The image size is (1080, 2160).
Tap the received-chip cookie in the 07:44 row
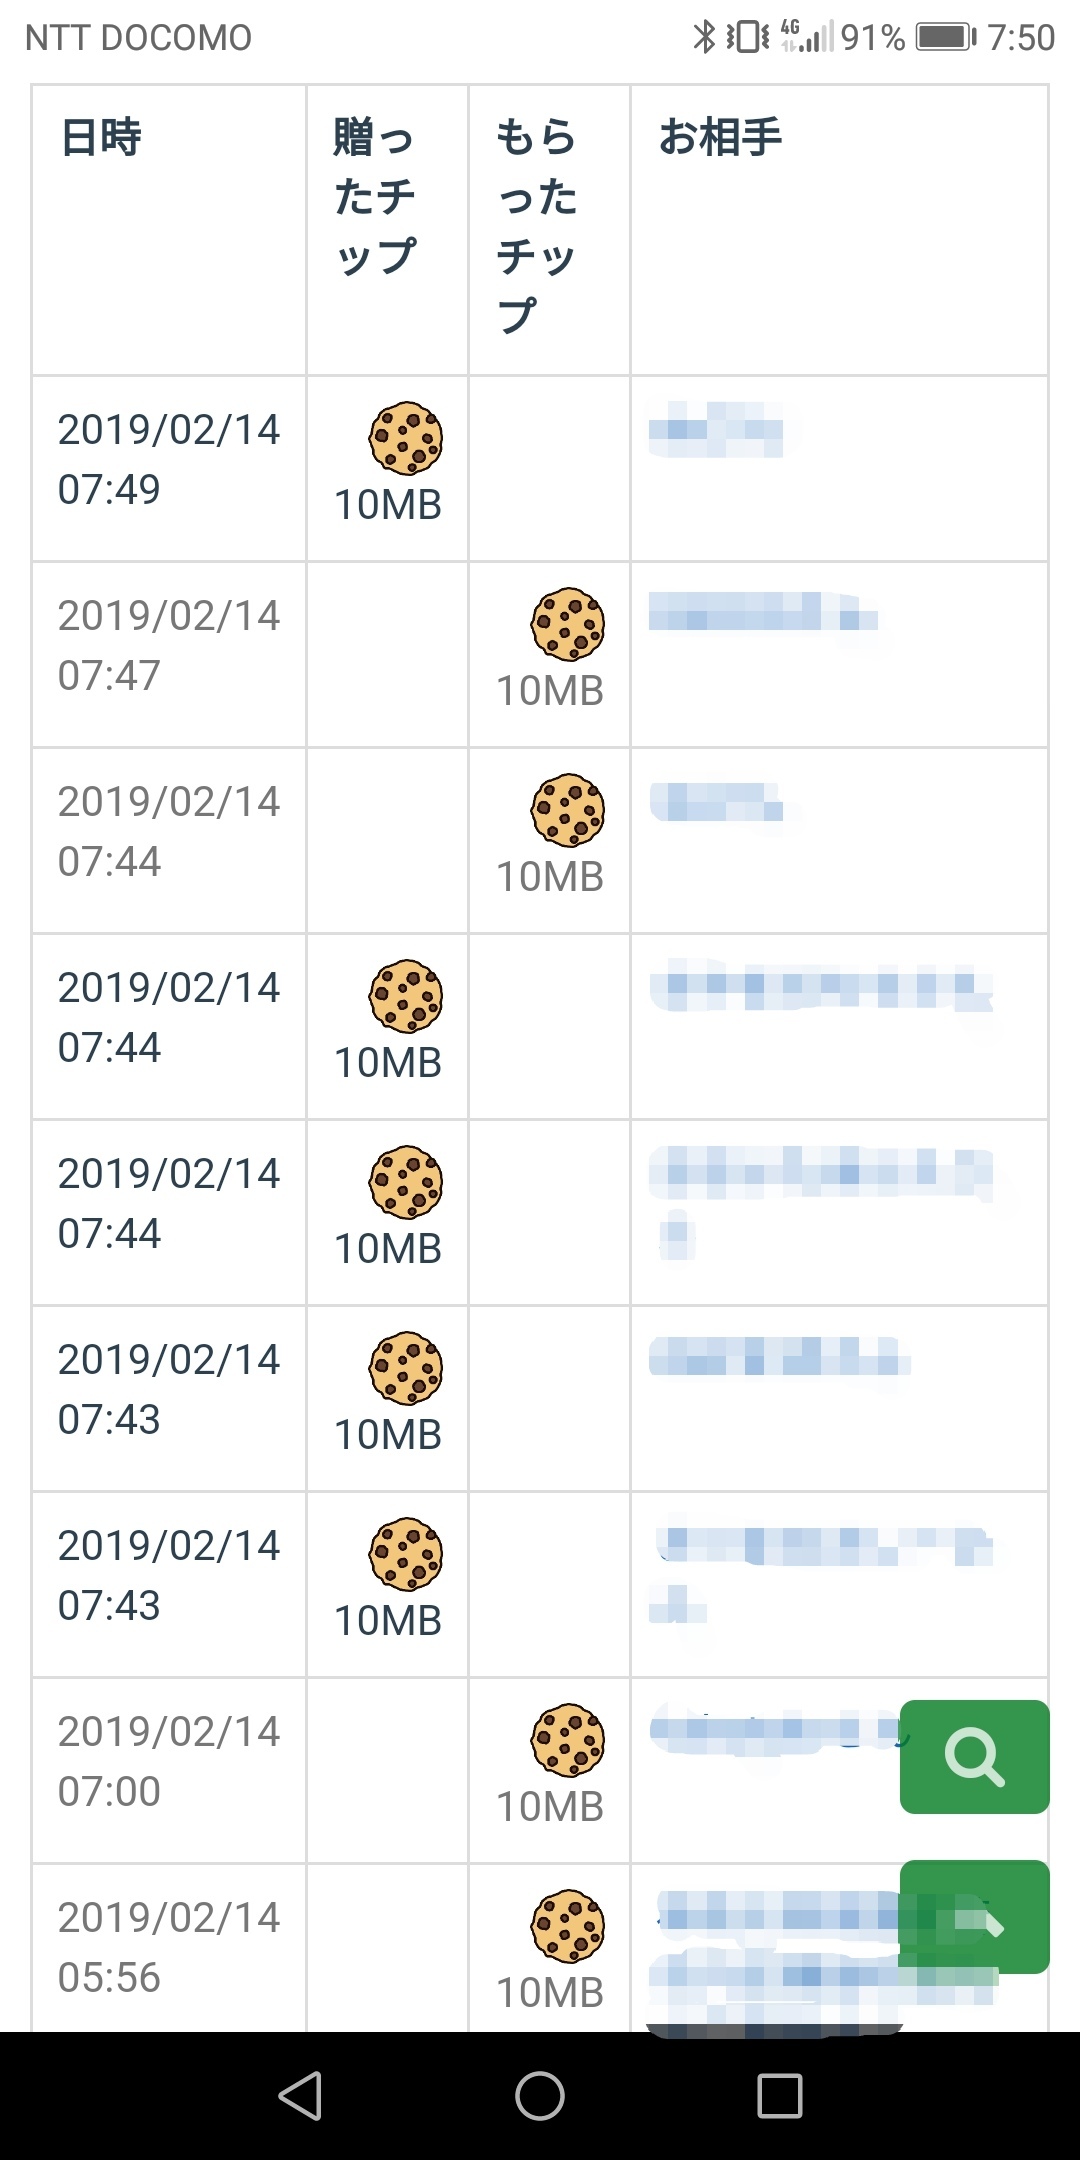567,810
